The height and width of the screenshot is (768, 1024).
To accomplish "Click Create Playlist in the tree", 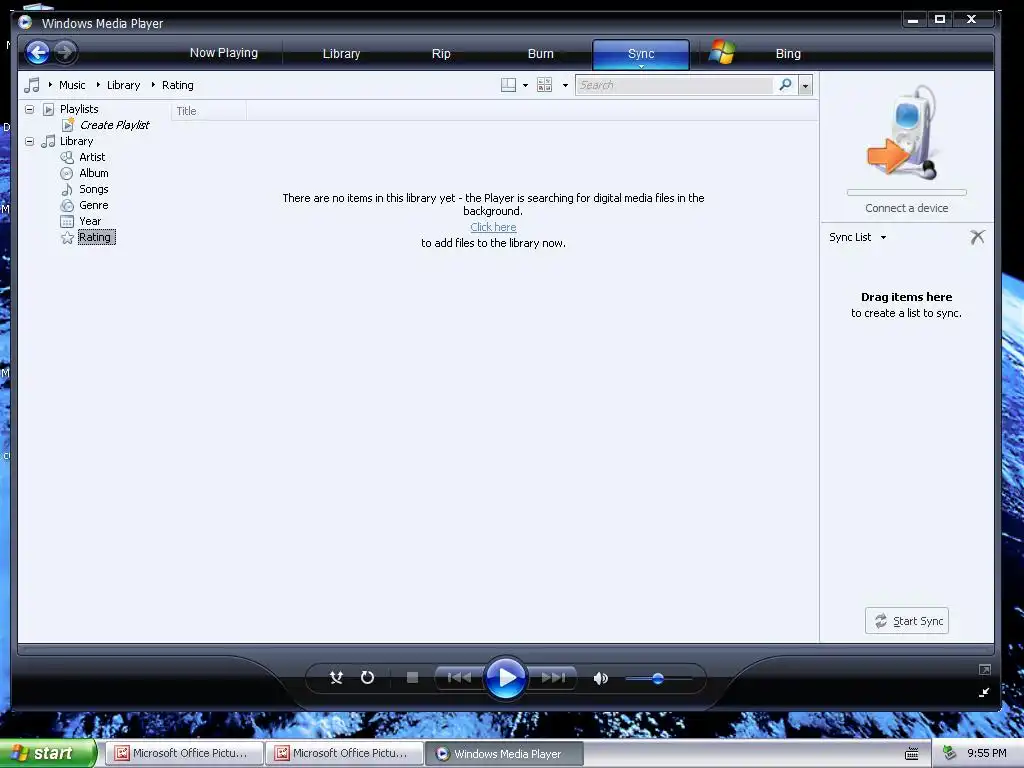I will (x=114, y=125).
